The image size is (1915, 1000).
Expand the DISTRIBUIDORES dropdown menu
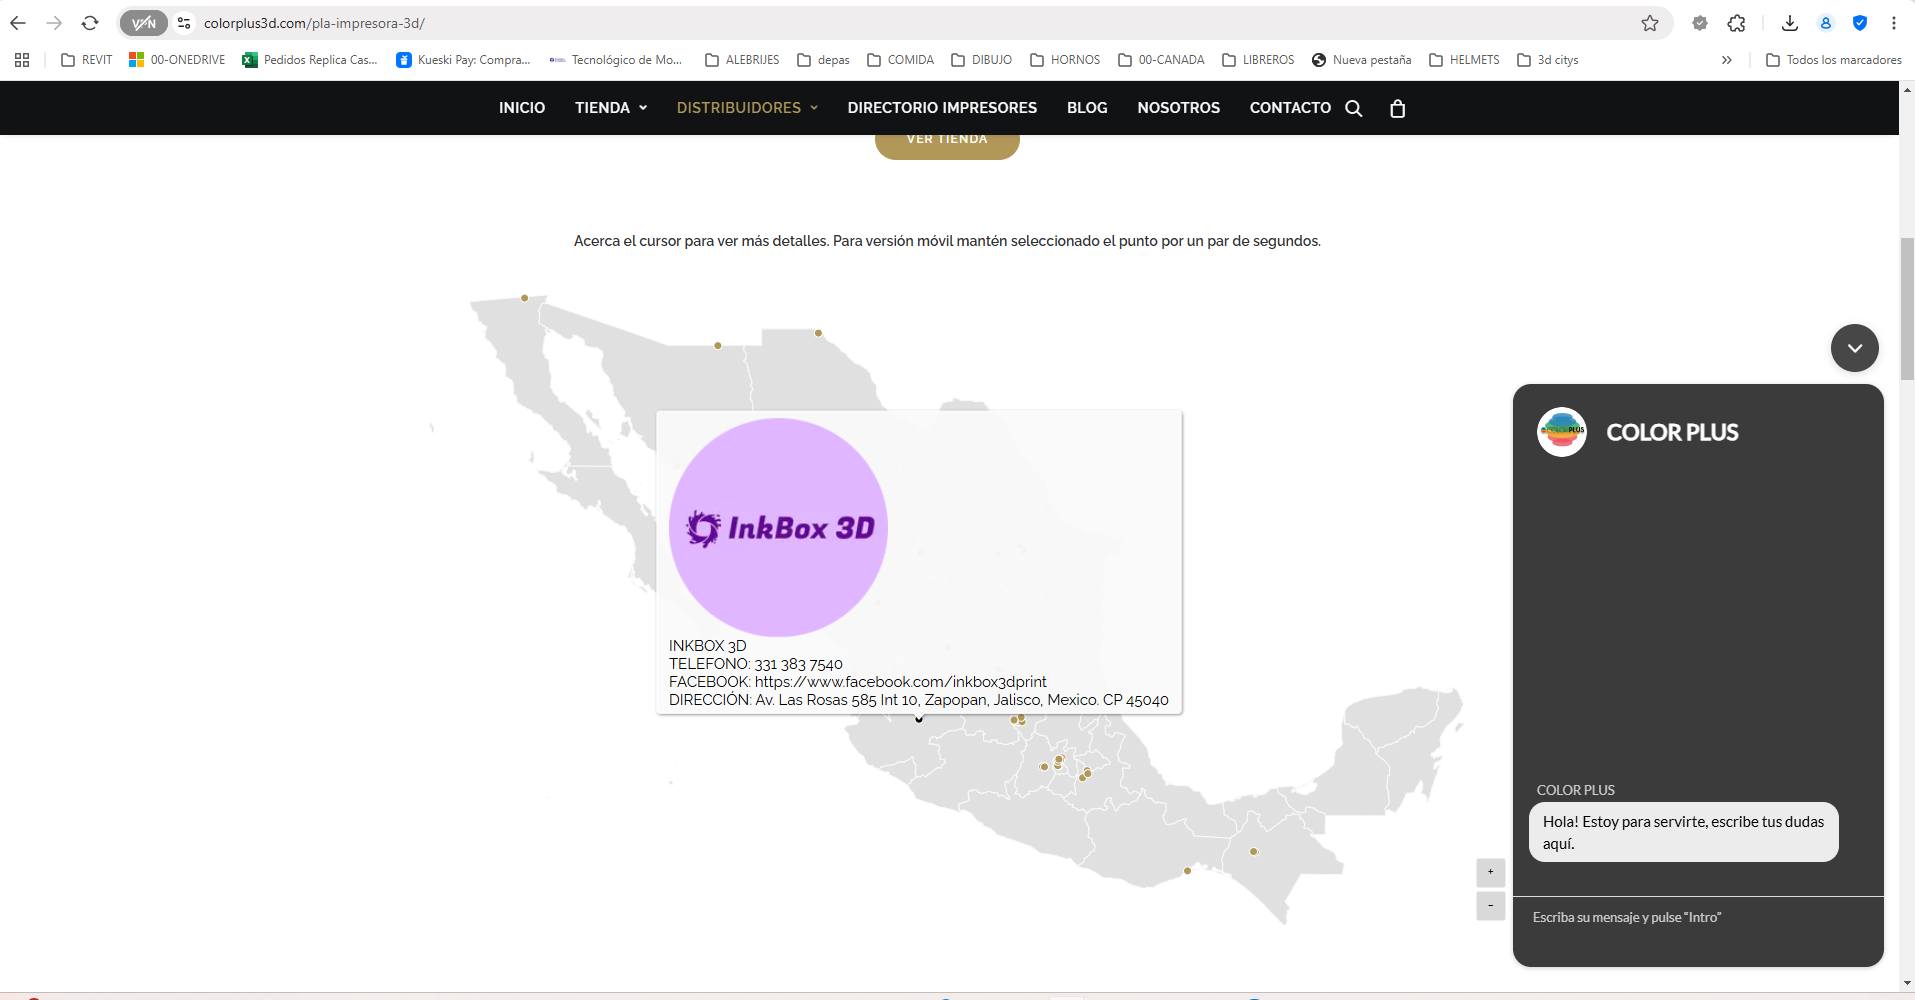pyautogui.click(x=747, y=108)
